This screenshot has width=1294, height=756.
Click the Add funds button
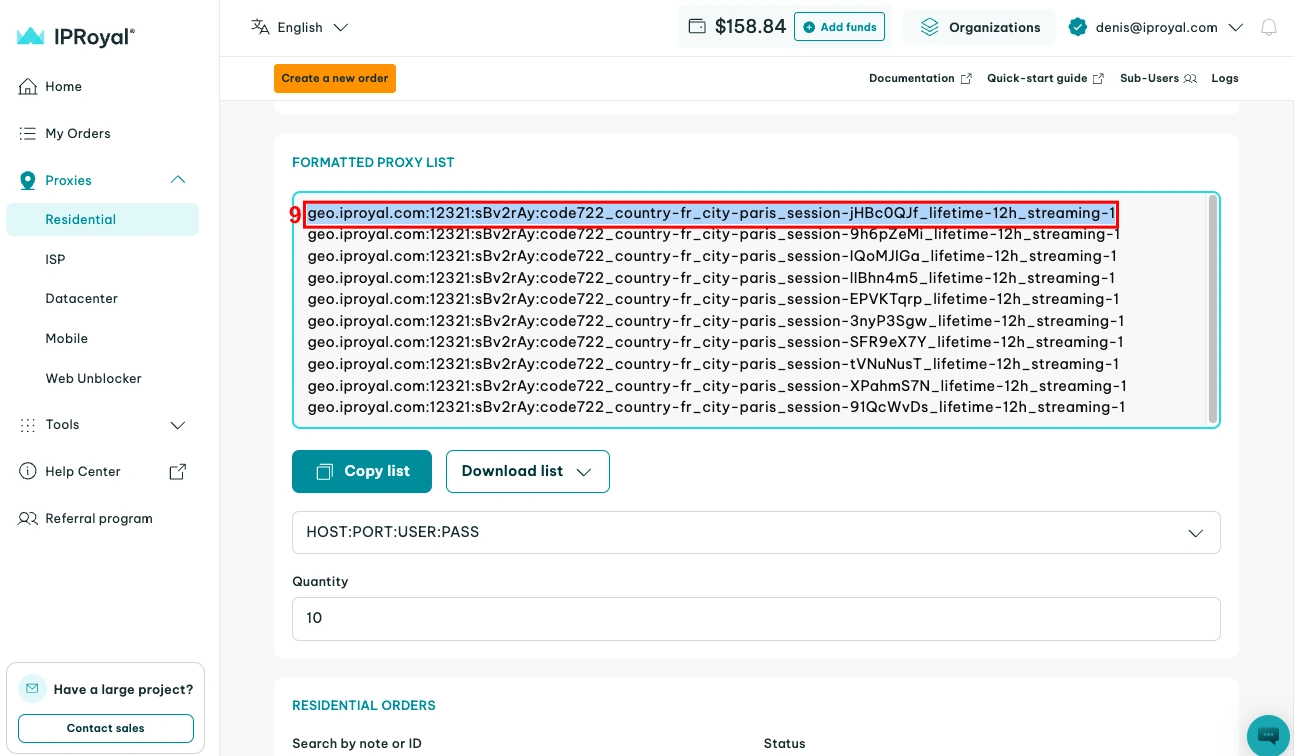click(839, 27)
